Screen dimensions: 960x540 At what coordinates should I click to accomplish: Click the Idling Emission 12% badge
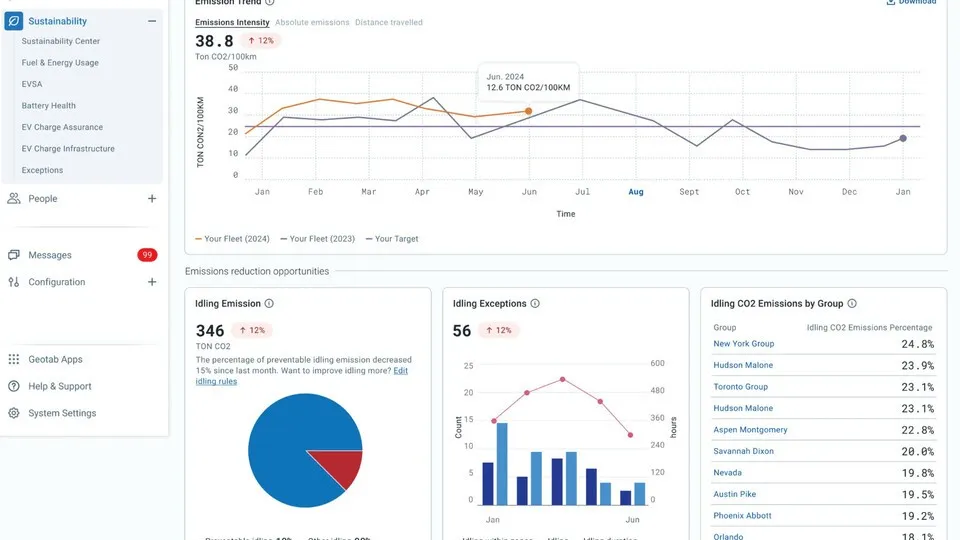coord(252,330)
